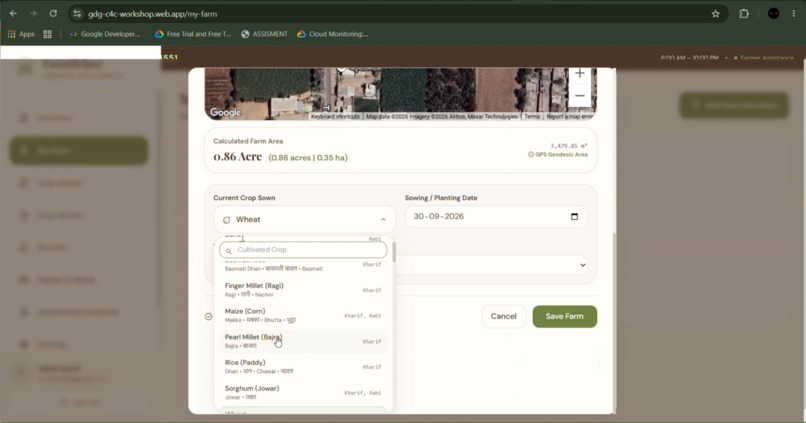Click the Sowing / Planting Date field

point(496,216)
